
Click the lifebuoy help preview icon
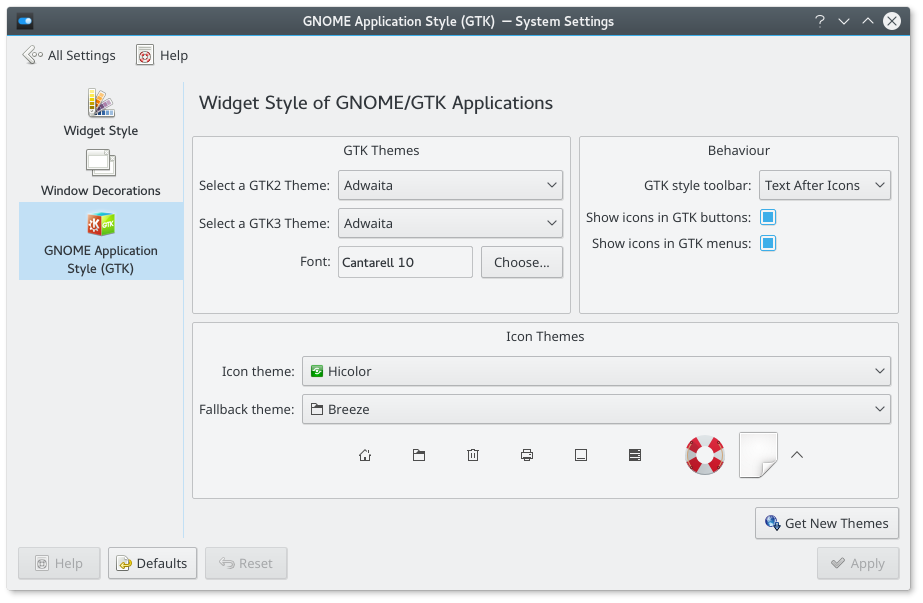[705, 455]
